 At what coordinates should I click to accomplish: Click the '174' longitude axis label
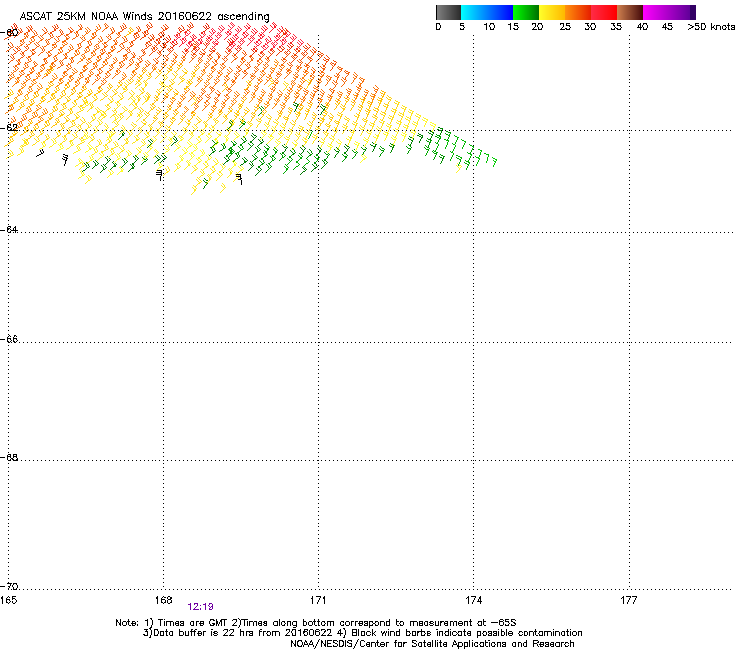(473, 600)
